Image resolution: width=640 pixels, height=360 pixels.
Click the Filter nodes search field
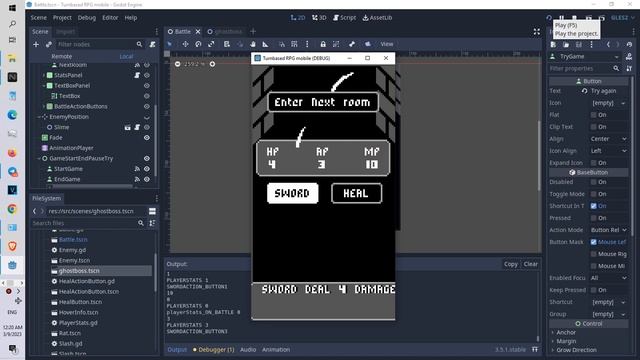[x=100, y=44]
